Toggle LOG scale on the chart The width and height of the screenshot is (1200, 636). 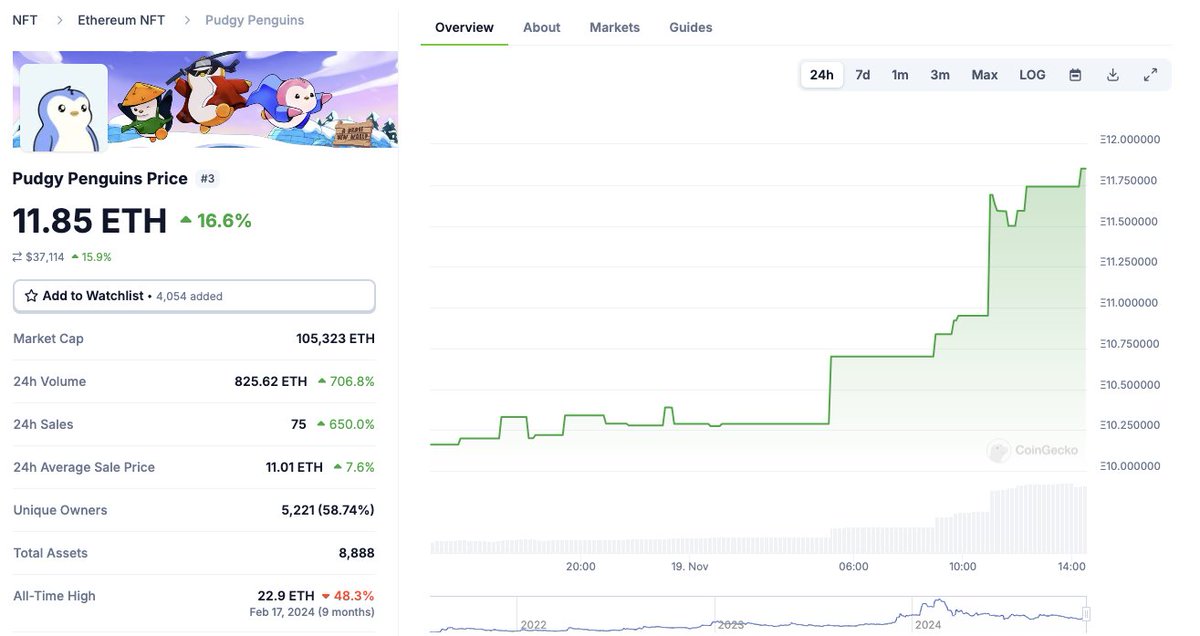pyautogui.click(x=1032, y=74)
